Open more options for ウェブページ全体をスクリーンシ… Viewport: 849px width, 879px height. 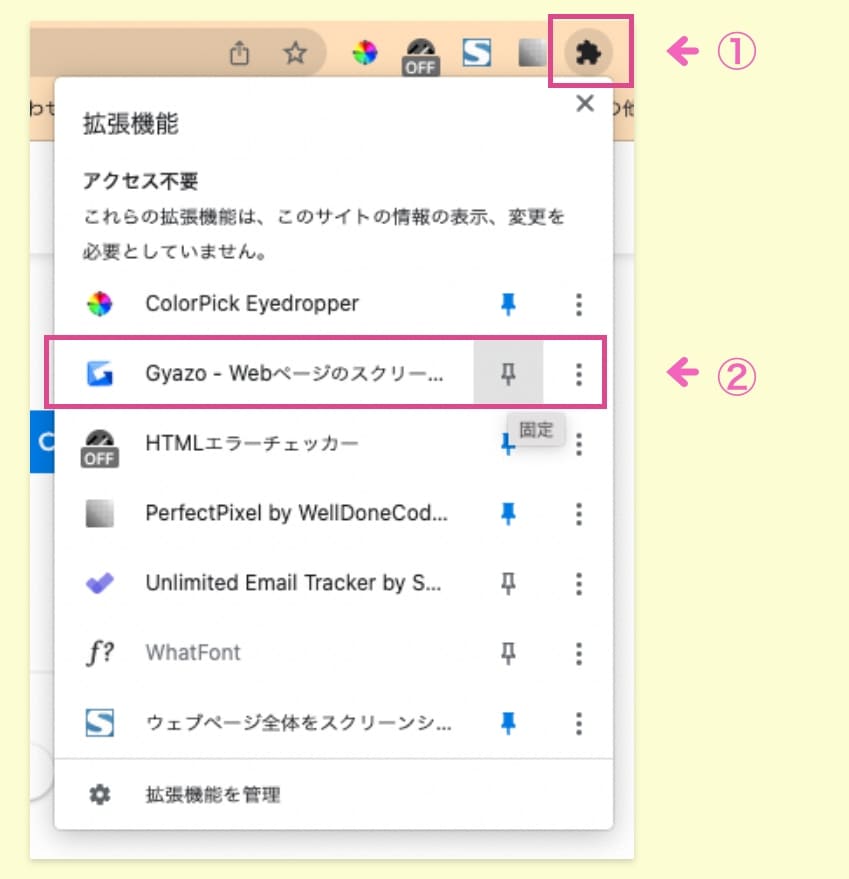coord(579,723)
